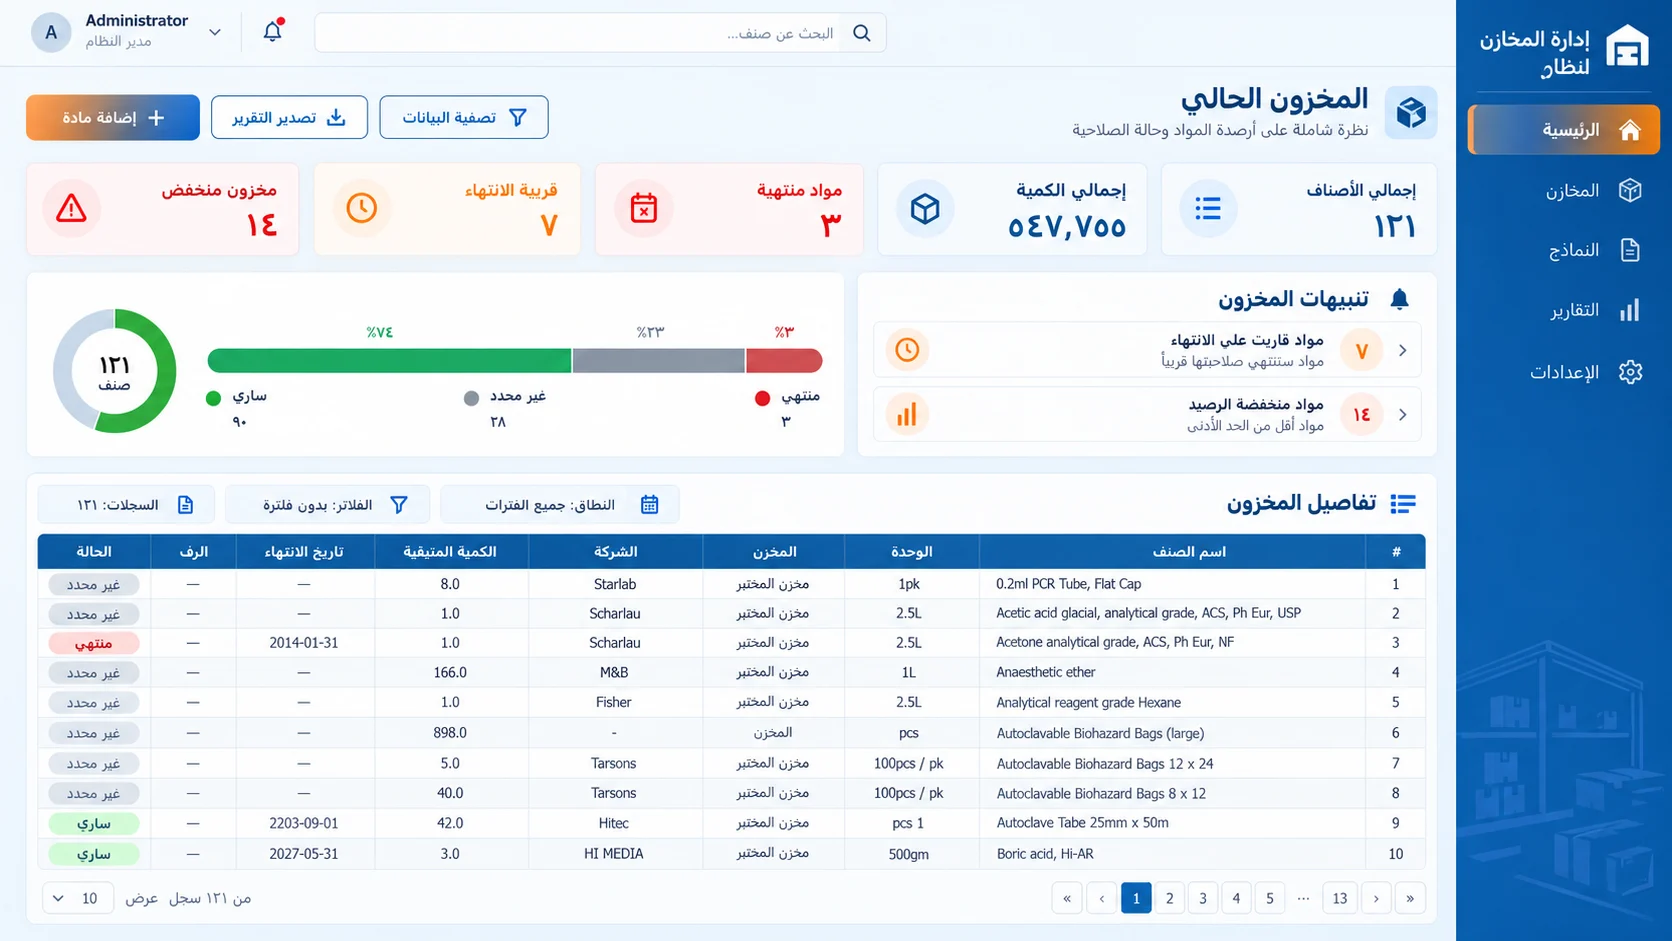
Task: Click the clock icon in قريبة الانتهاء card
Action: pyautogui.click(x=362, y=208)
